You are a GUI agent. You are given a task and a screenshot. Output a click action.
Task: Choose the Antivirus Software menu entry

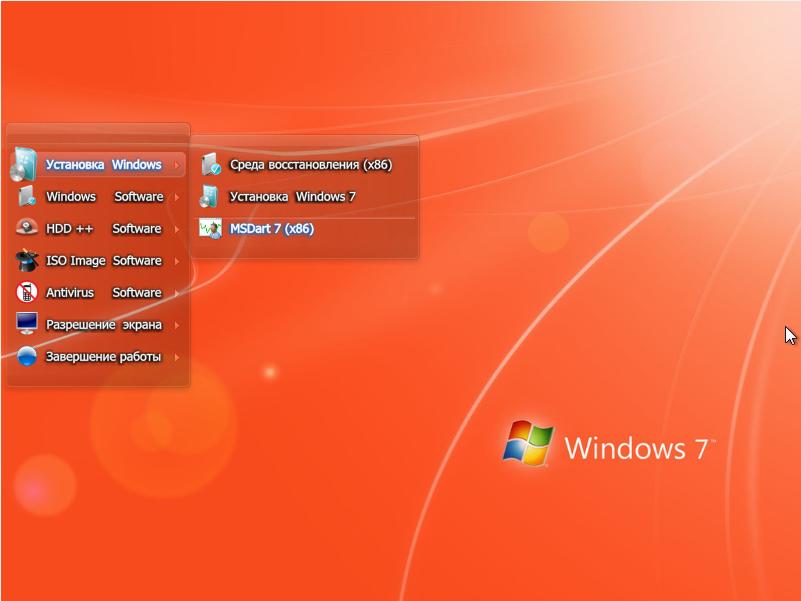point(98,292)
